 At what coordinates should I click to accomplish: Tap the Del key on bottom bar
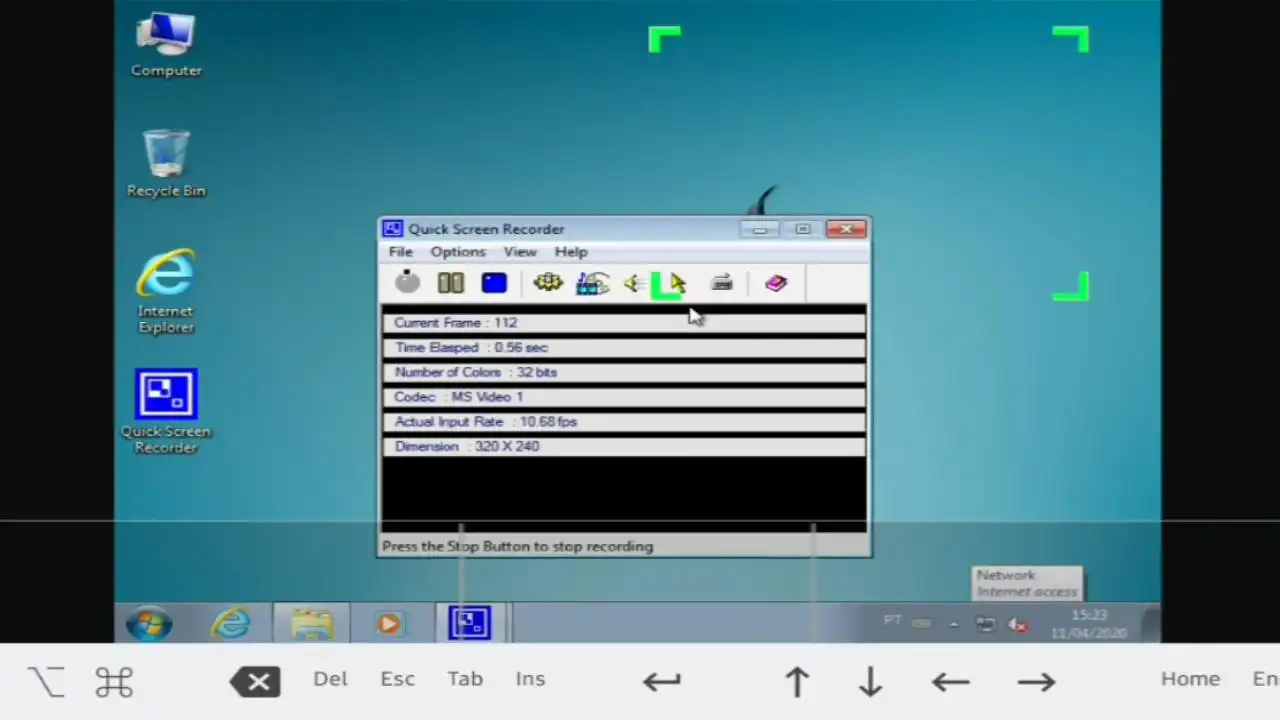click(330, 679)
